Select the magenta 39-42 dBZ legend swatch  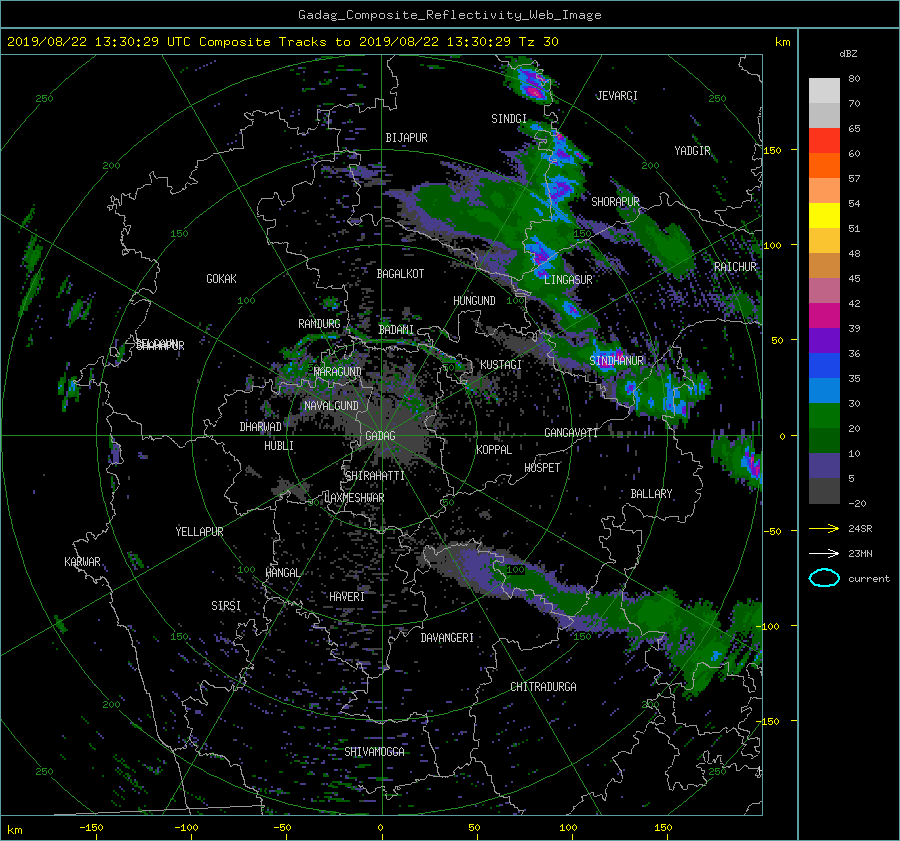coord(824,316)
